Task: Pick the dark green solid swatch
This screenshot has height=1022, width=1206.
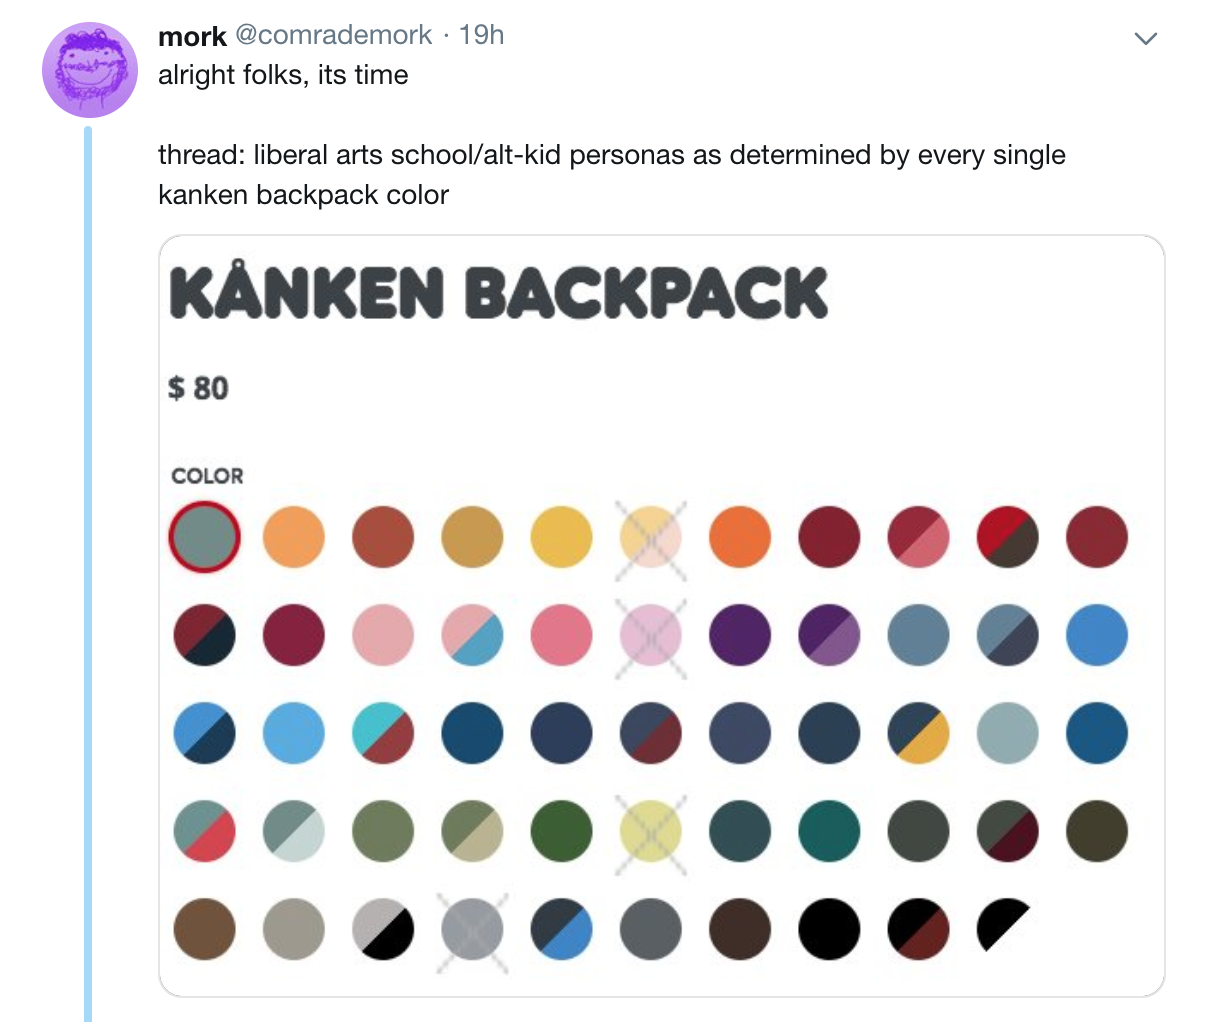Action: coord(561,831)
